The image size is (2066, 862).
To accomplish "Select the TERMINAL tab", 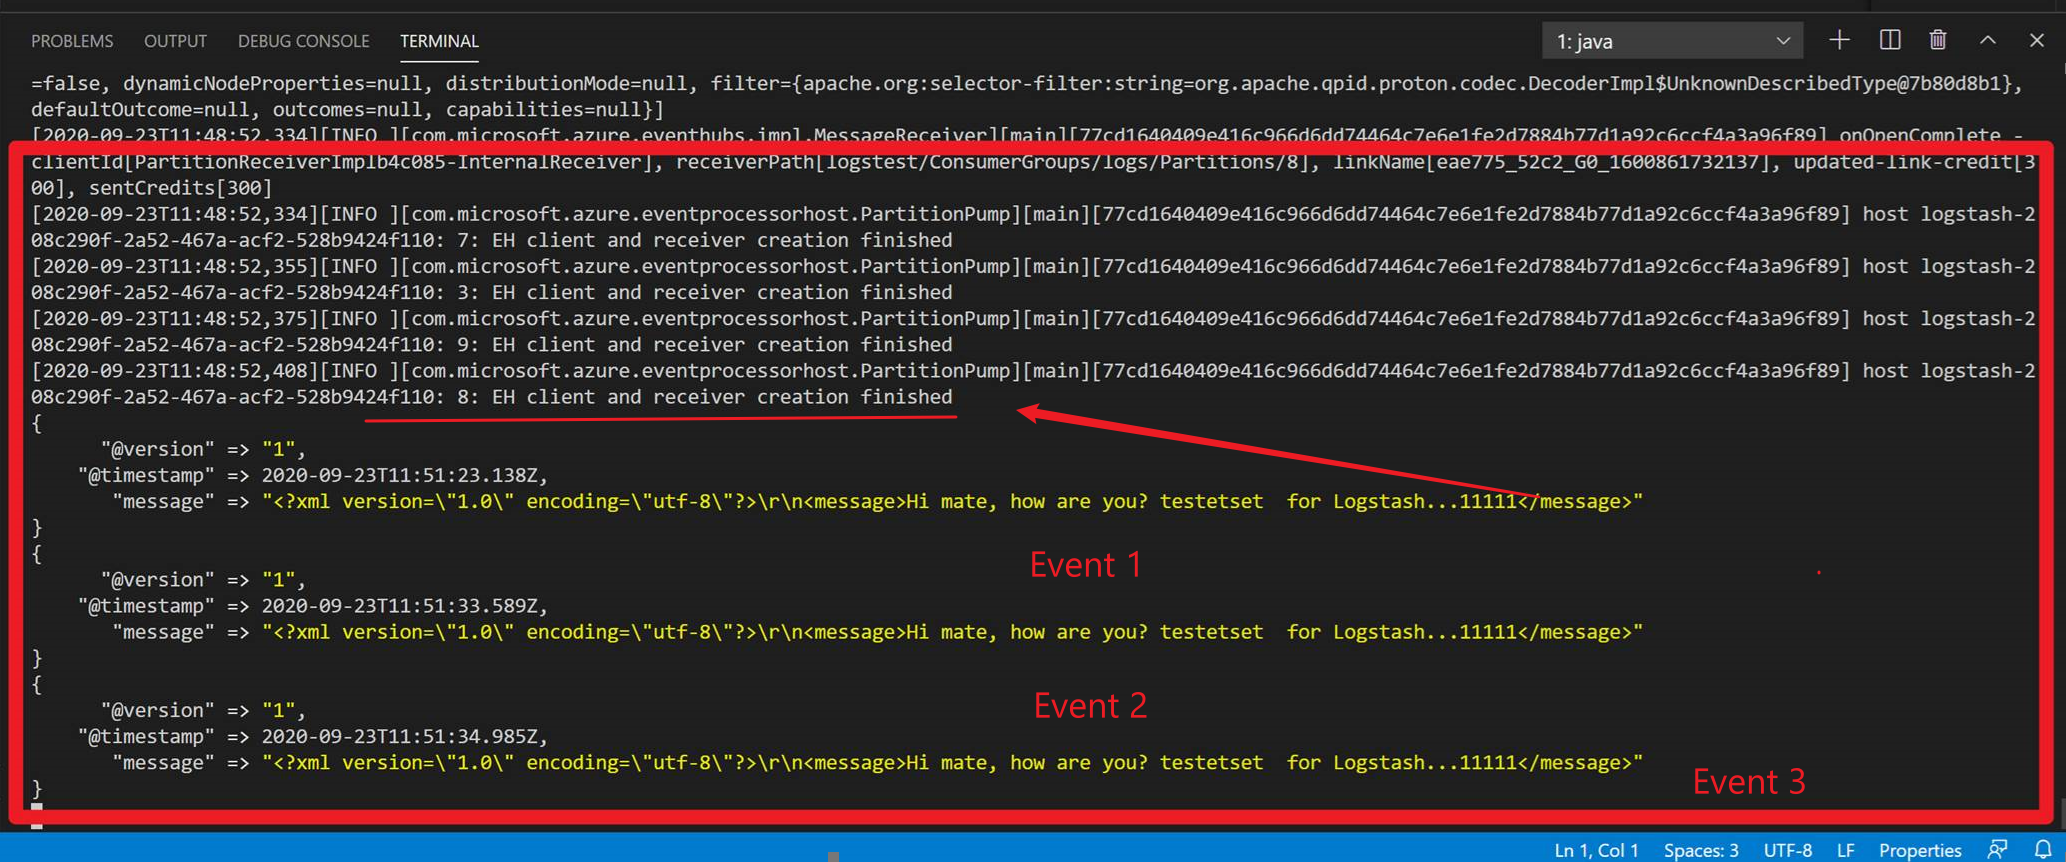I will tap(439, 41).
